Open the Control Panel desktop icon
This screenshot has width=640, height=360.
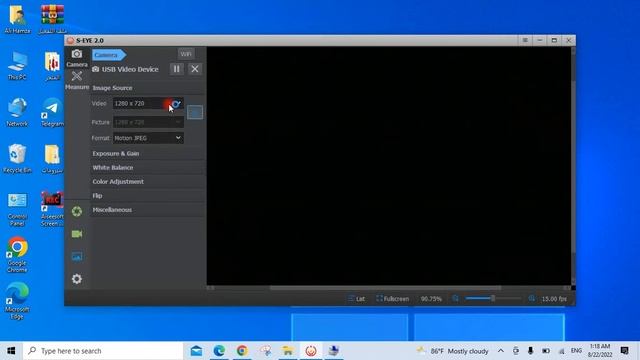coord(17,209)
